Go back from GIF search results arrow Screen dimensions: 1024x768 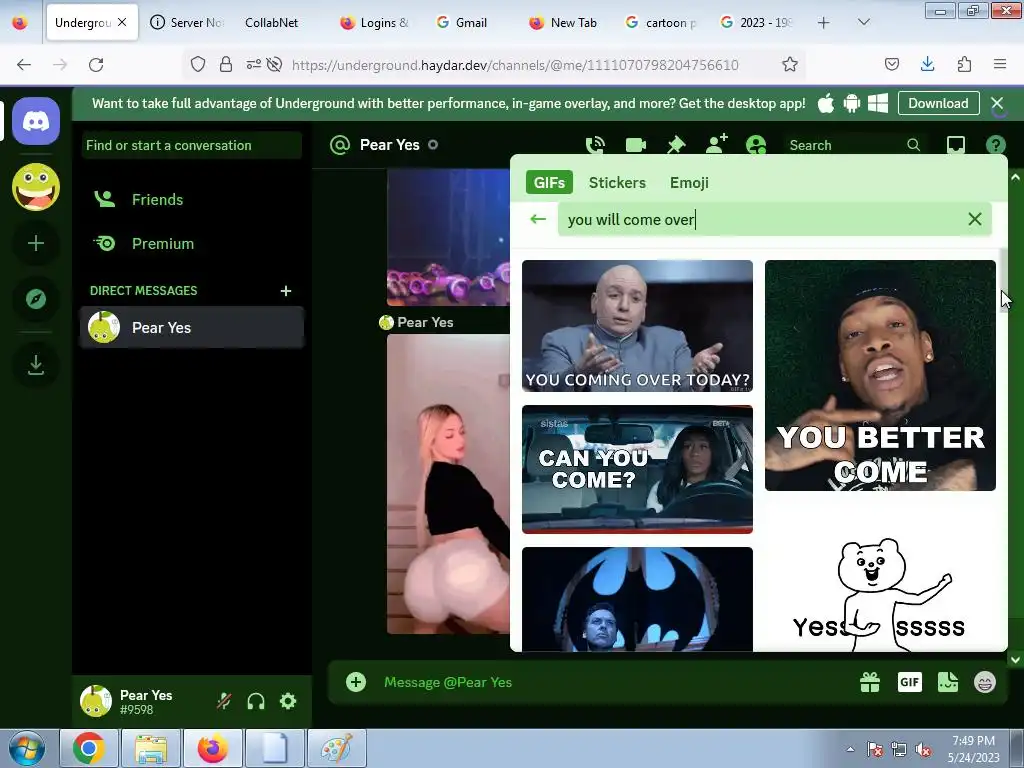538,219
